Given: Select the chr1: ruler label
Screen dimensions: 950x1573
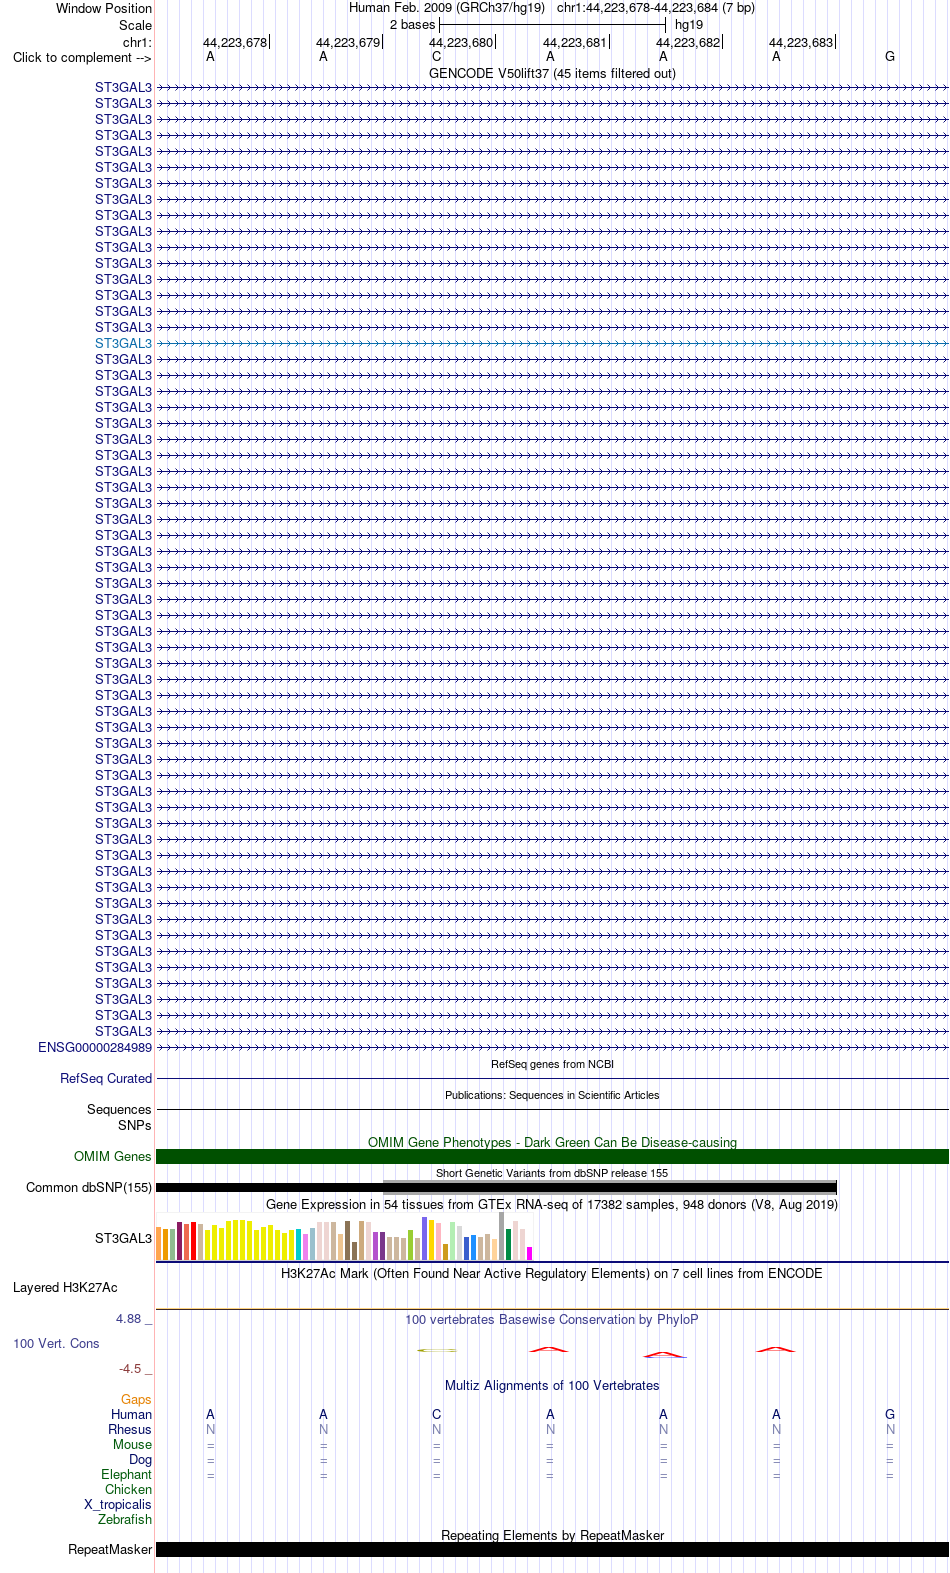Looking at the screenshot, I should (137, 42).
